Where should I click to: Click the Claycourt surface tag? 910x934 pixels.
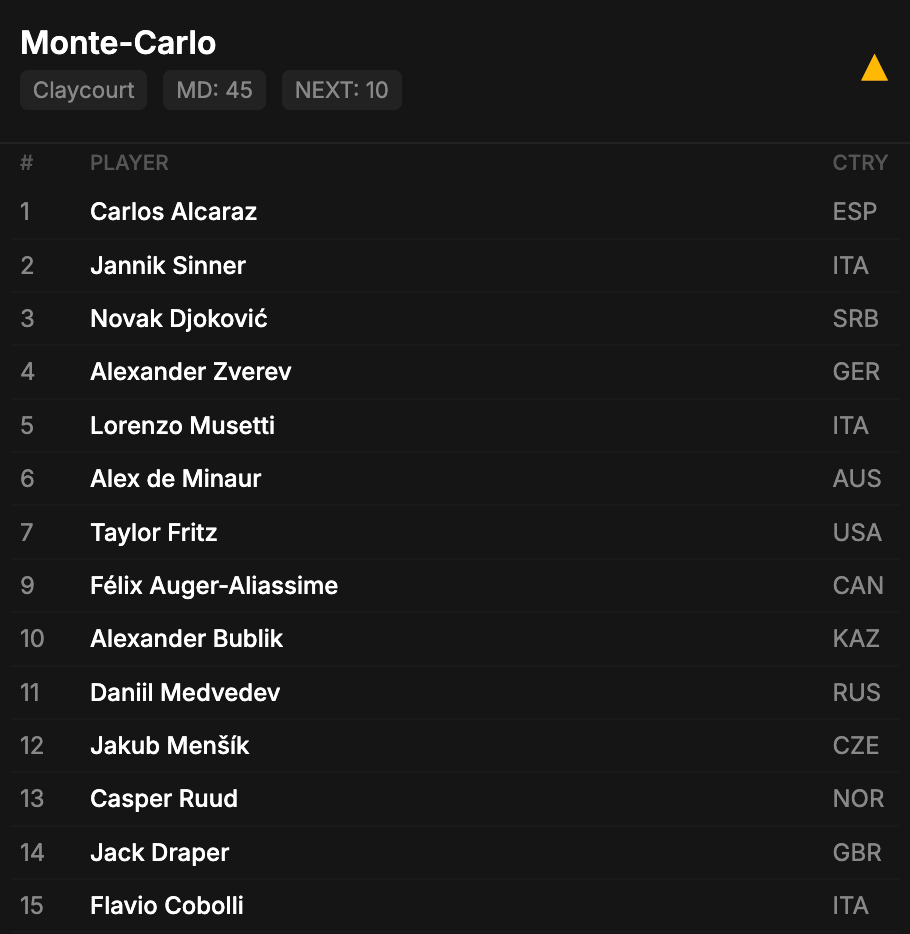point(84,90)
